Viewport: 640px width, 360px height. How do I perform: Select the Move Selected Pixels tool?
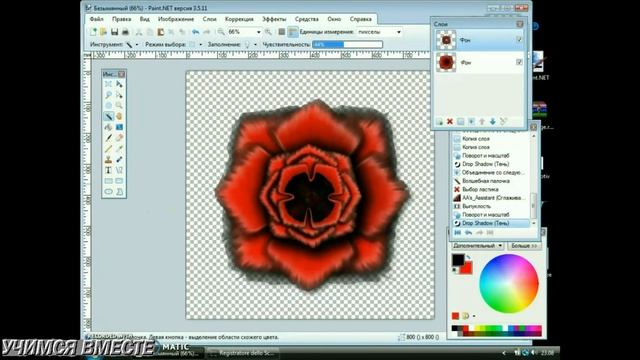tap(119, 84)
